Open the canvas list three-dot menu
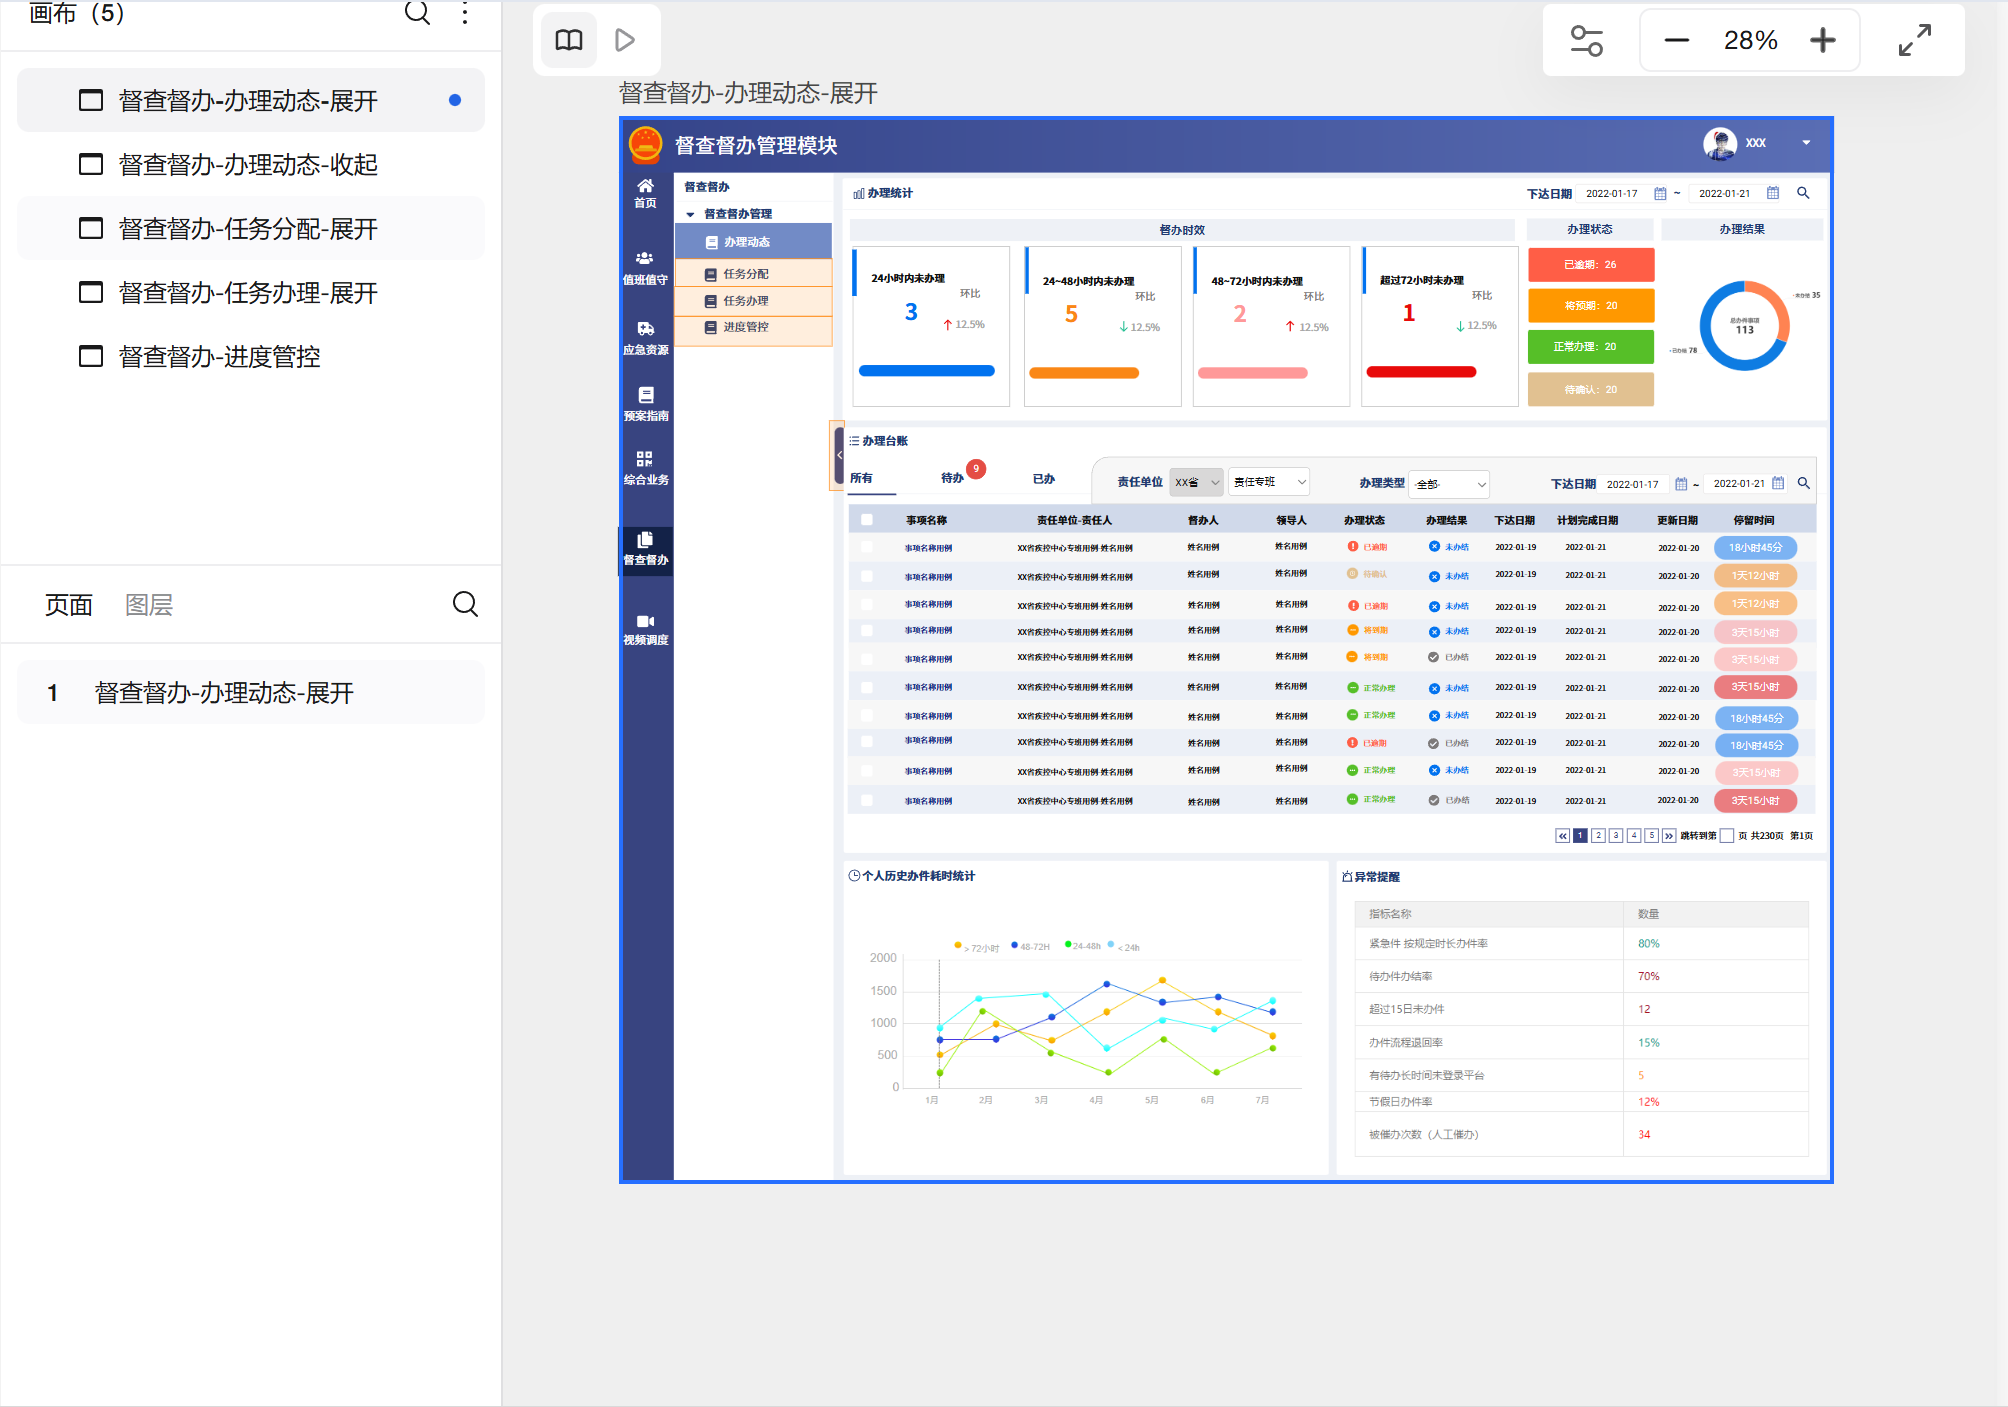The image size is (2008, 1407). (x=465, y=13)
